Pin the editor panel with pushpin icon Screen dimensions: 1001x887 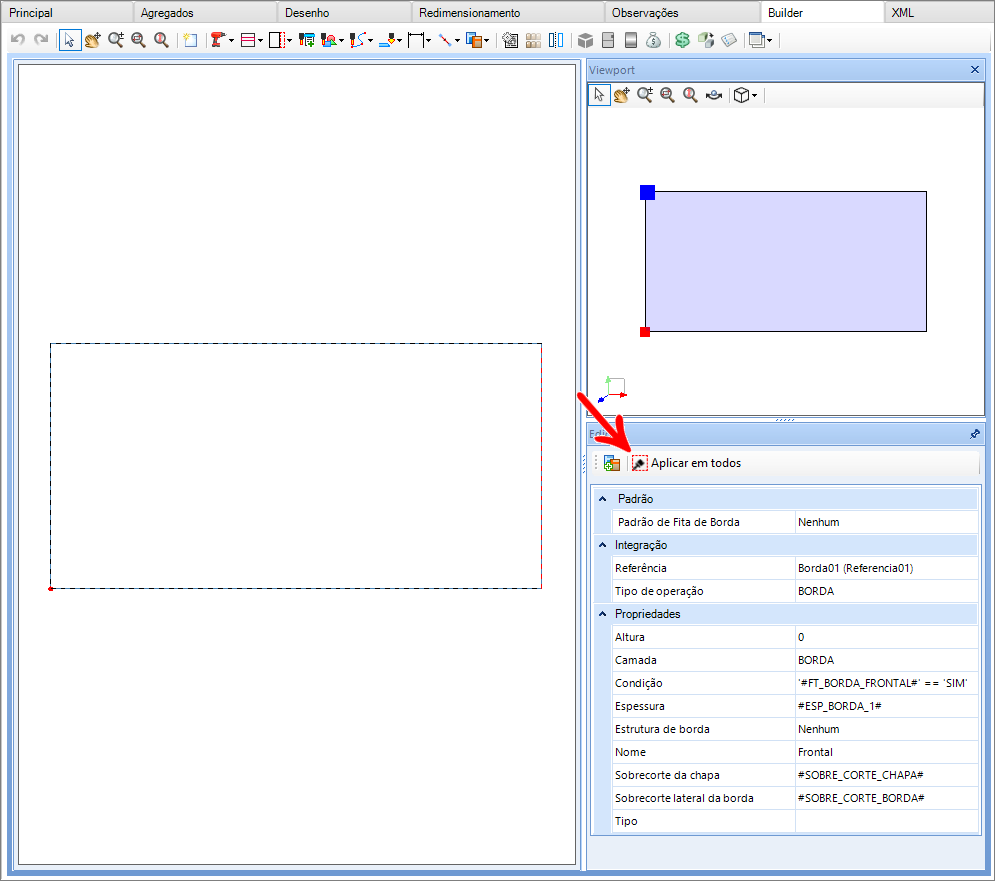(975, 434)
